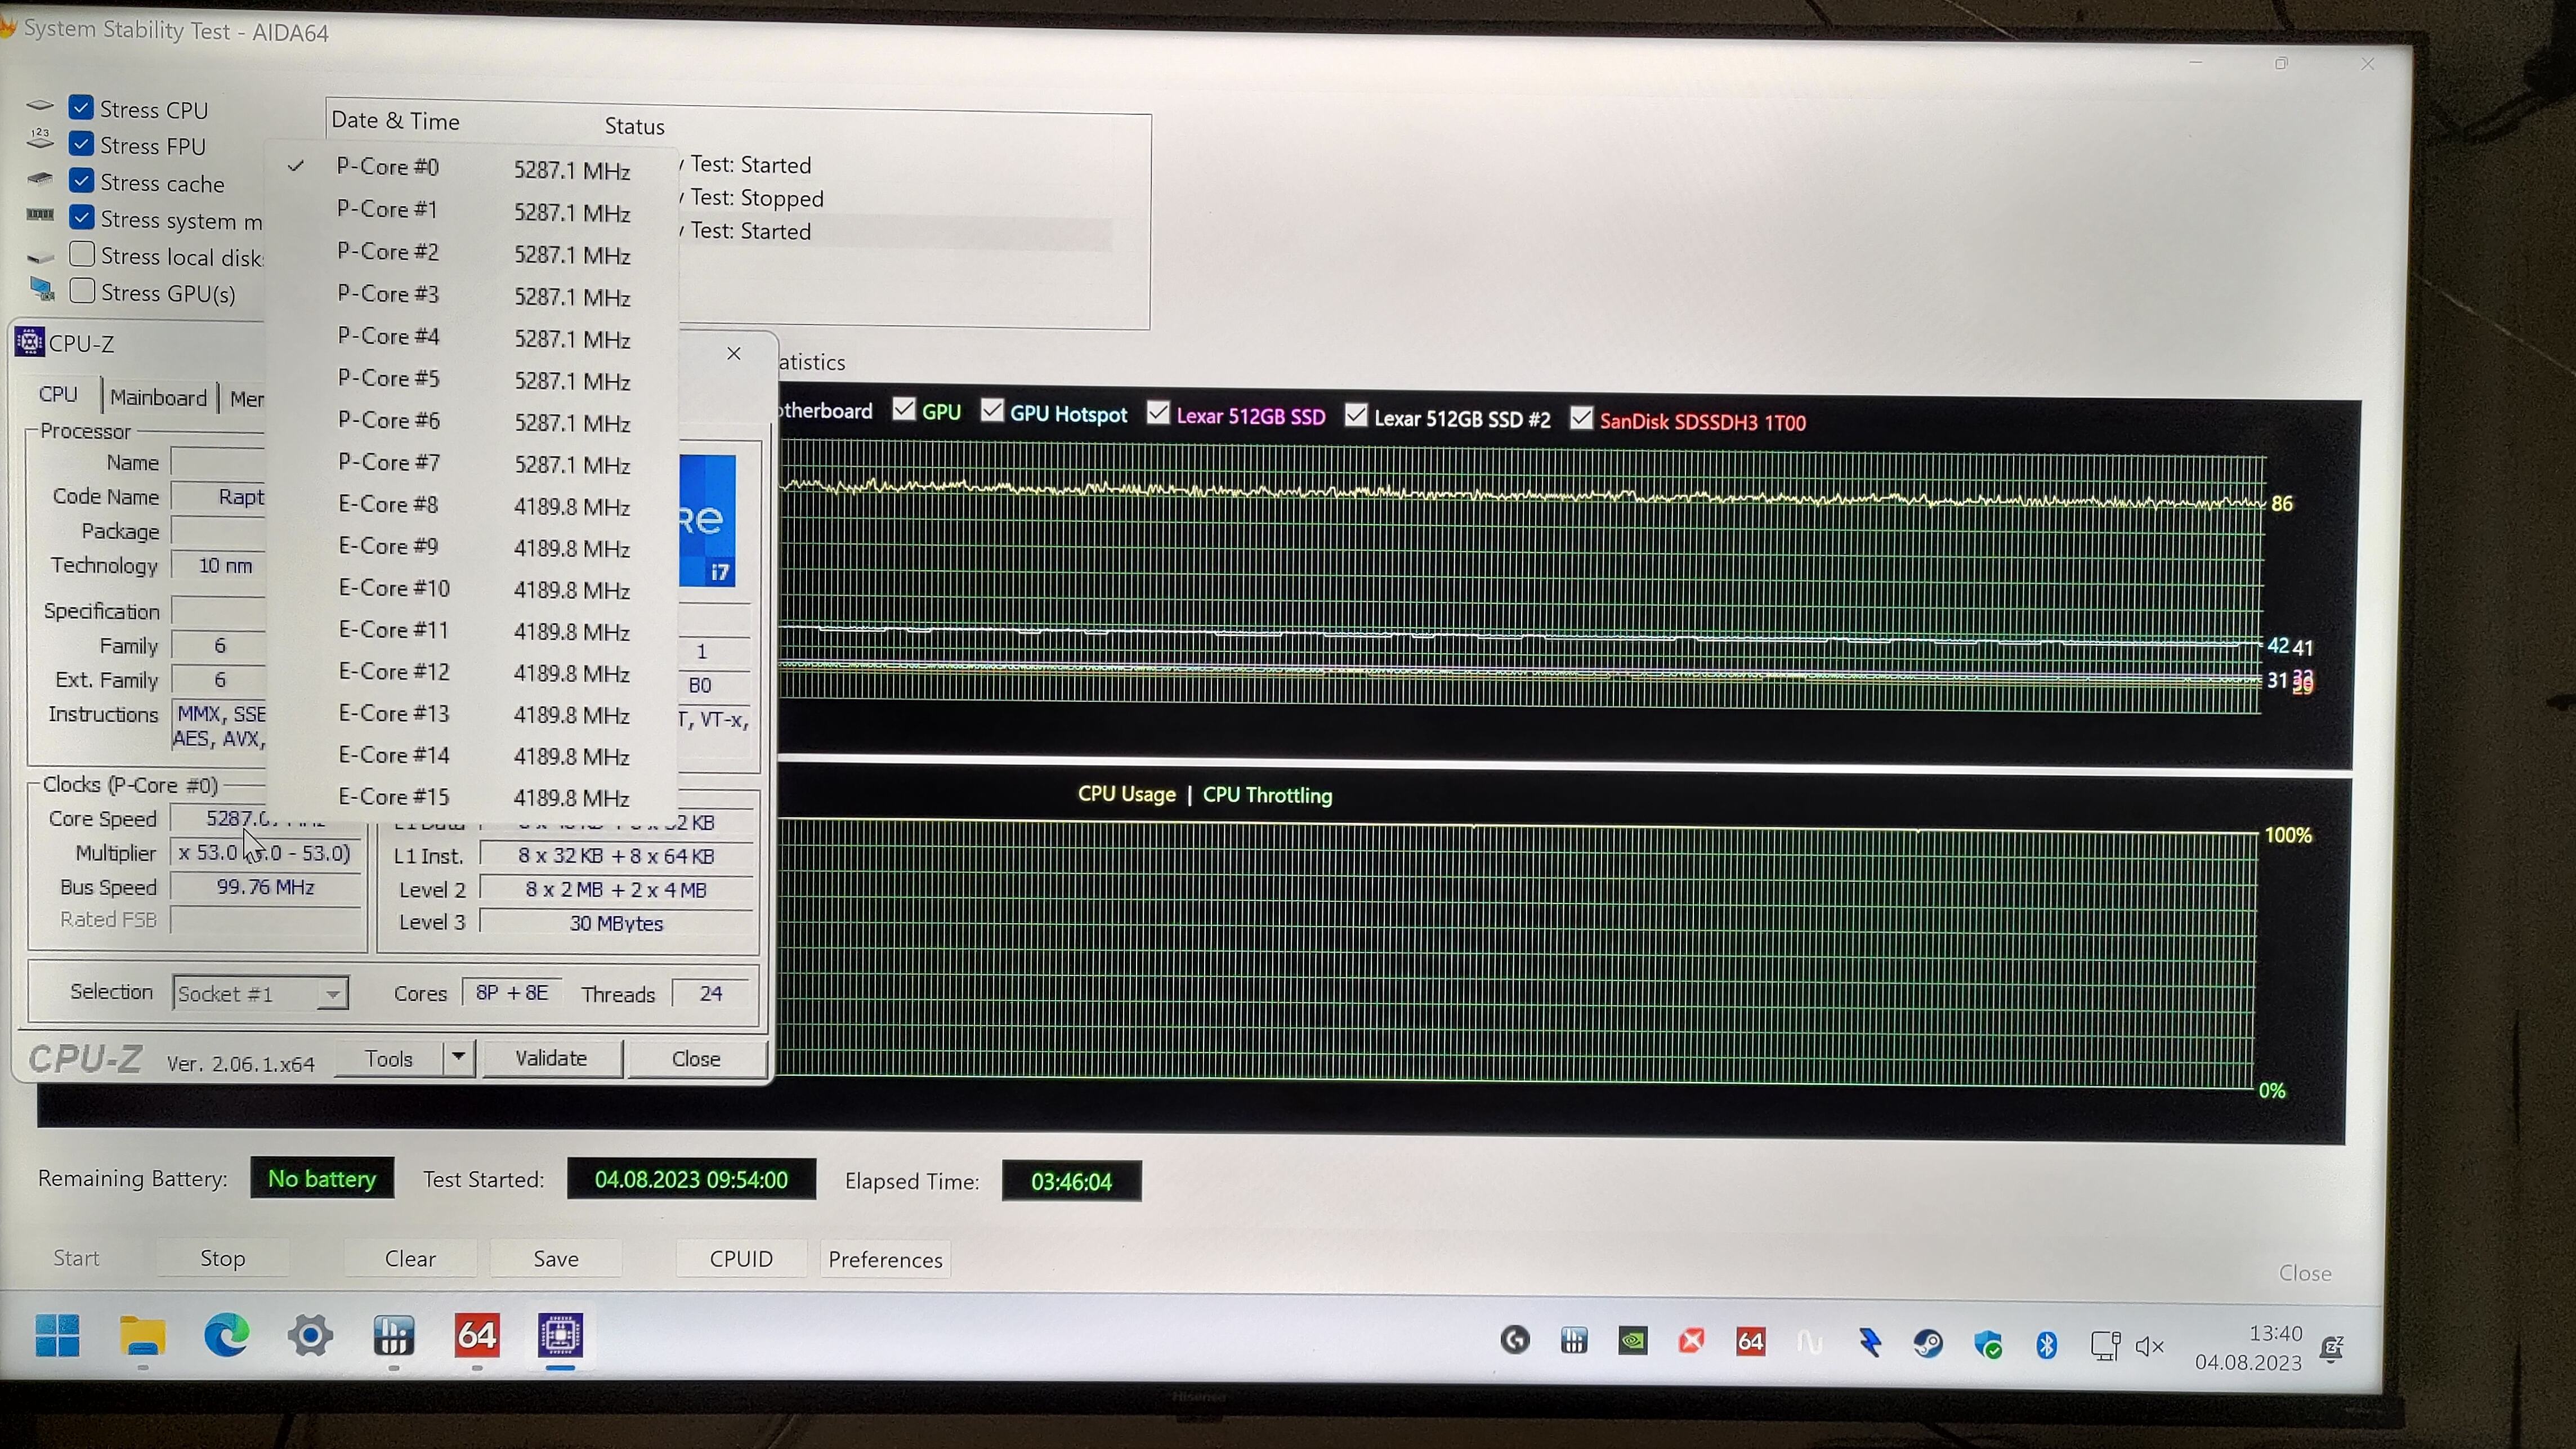Switch to the Mainboard tab in CPU-Z
2576x1449 pixels.
coord(158,397)
